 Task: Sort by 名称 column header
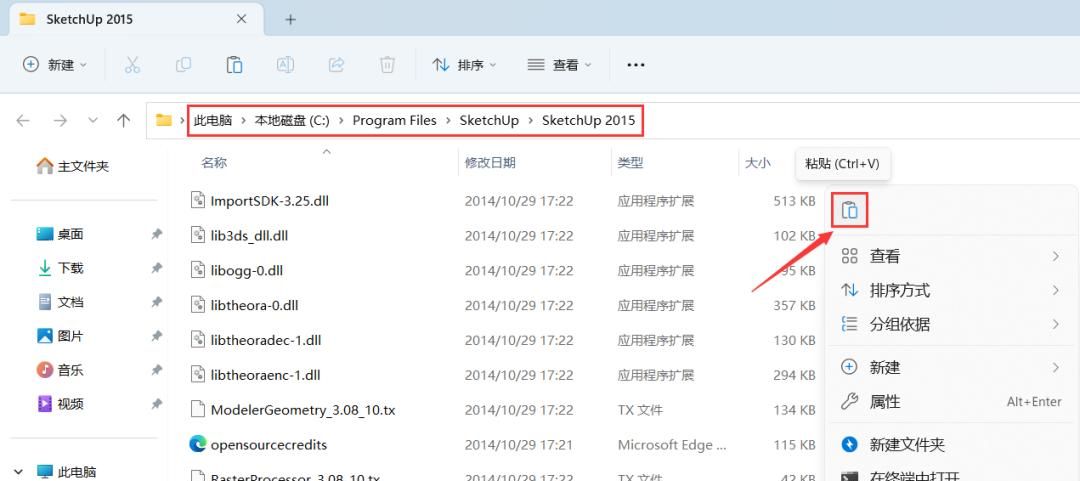(214, 163)
